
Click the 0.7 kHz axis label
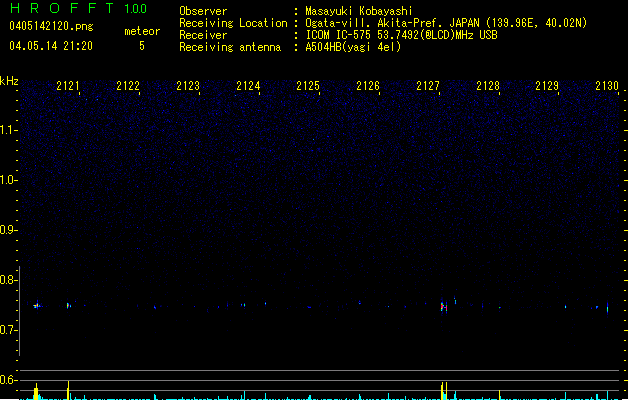tap(8, 330)
